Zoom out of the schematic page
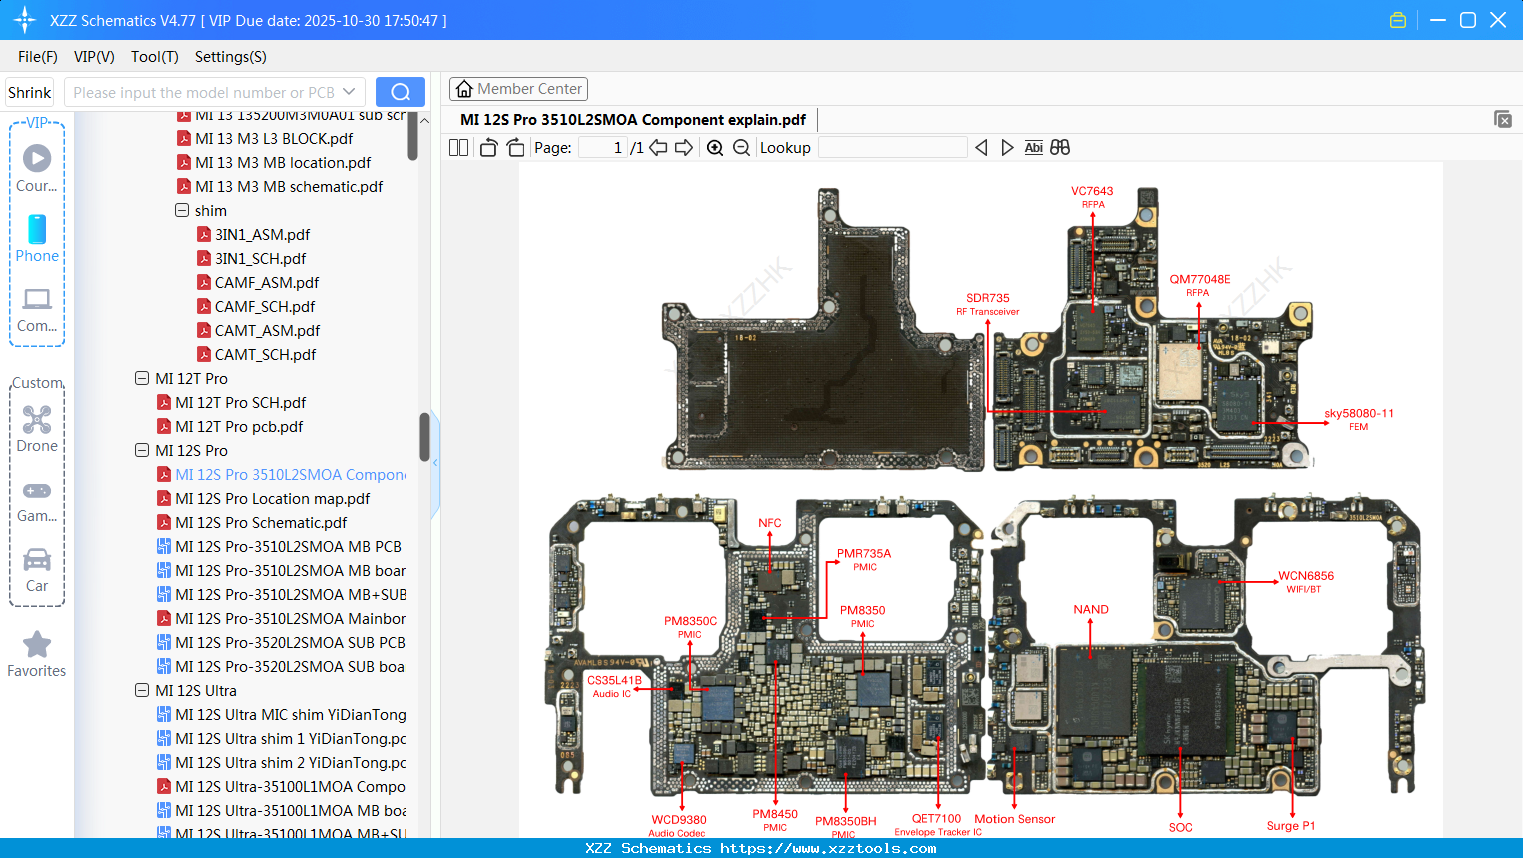 point(742,147)
